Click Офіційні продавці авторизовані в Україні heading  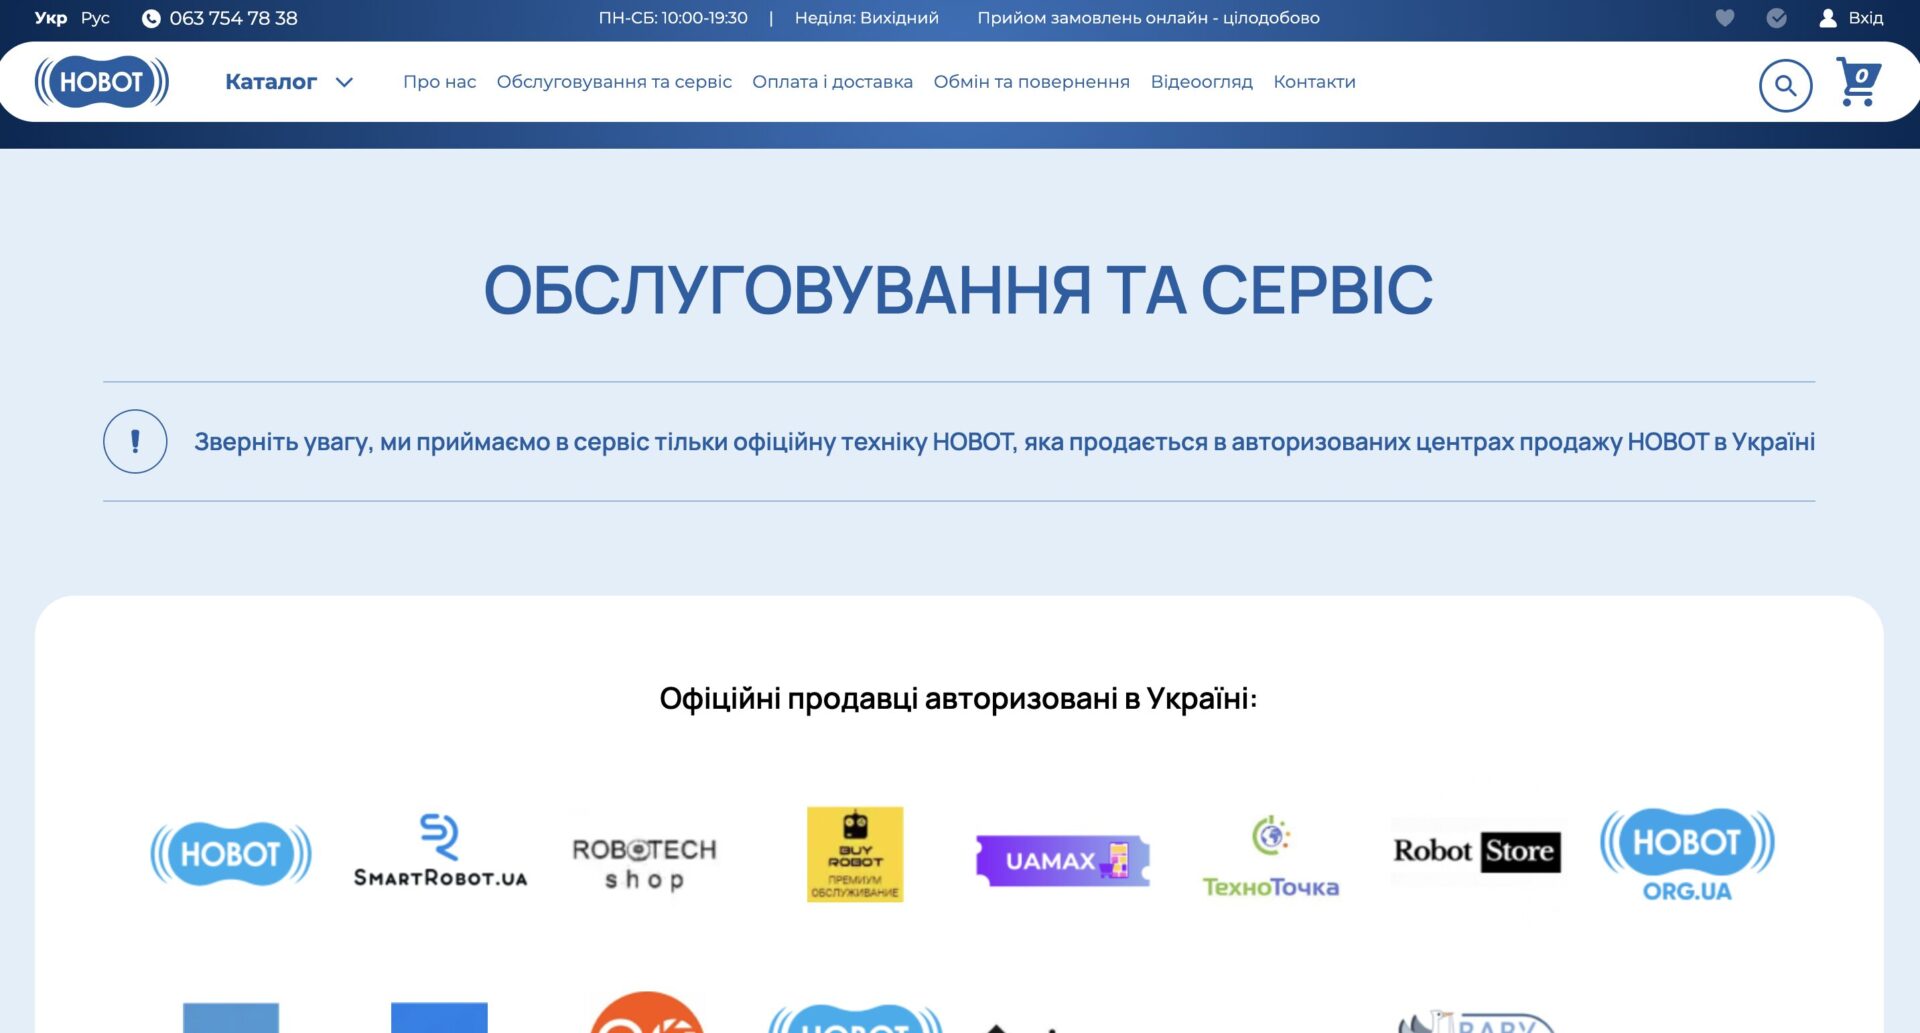(958, 698)
